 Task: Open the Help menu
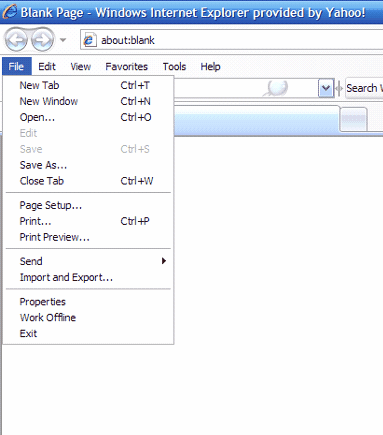210,67
